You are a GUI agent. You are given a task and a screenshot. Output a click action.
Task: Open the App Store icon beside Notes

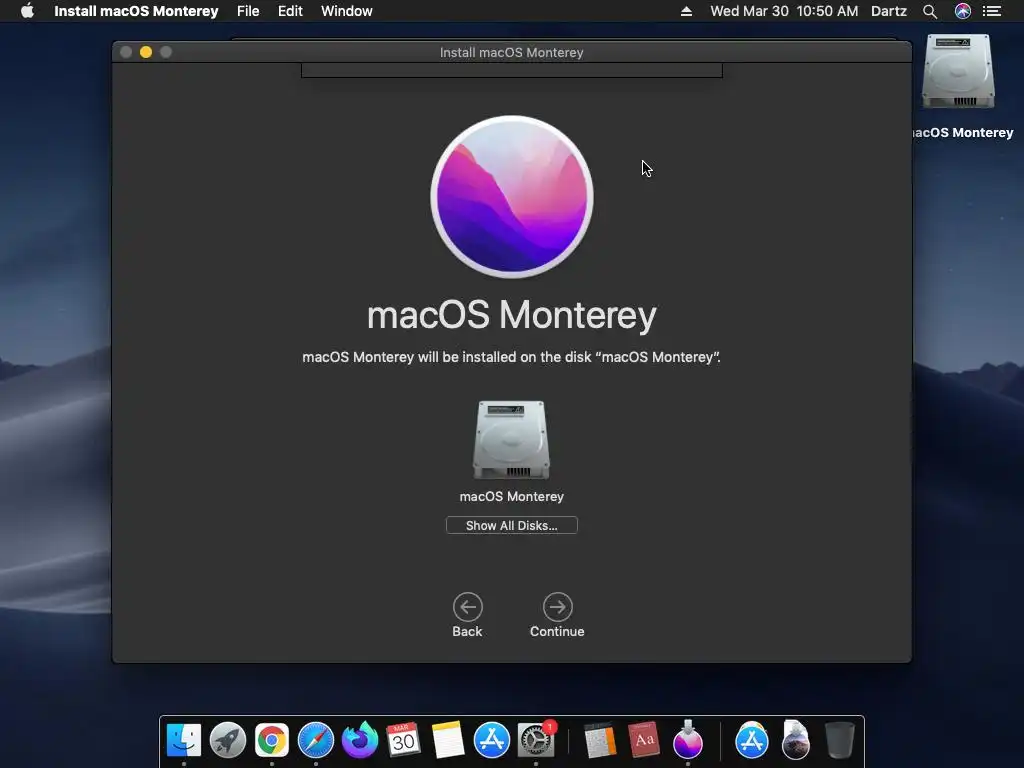491,740
